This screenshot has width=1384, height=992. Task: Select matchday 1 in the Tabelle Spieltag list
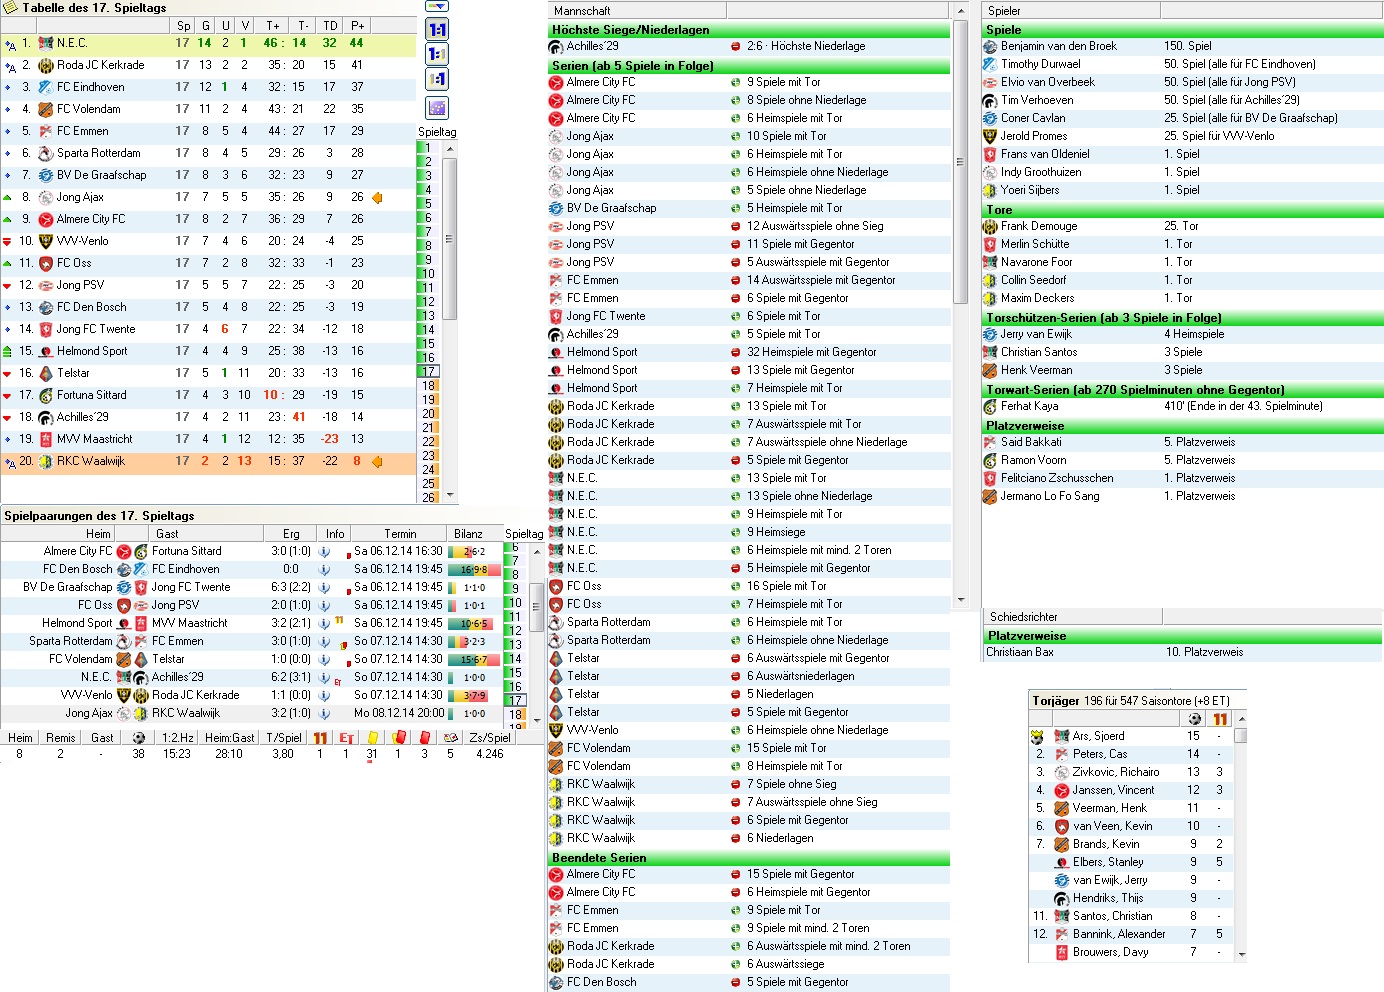click(428, 148)
